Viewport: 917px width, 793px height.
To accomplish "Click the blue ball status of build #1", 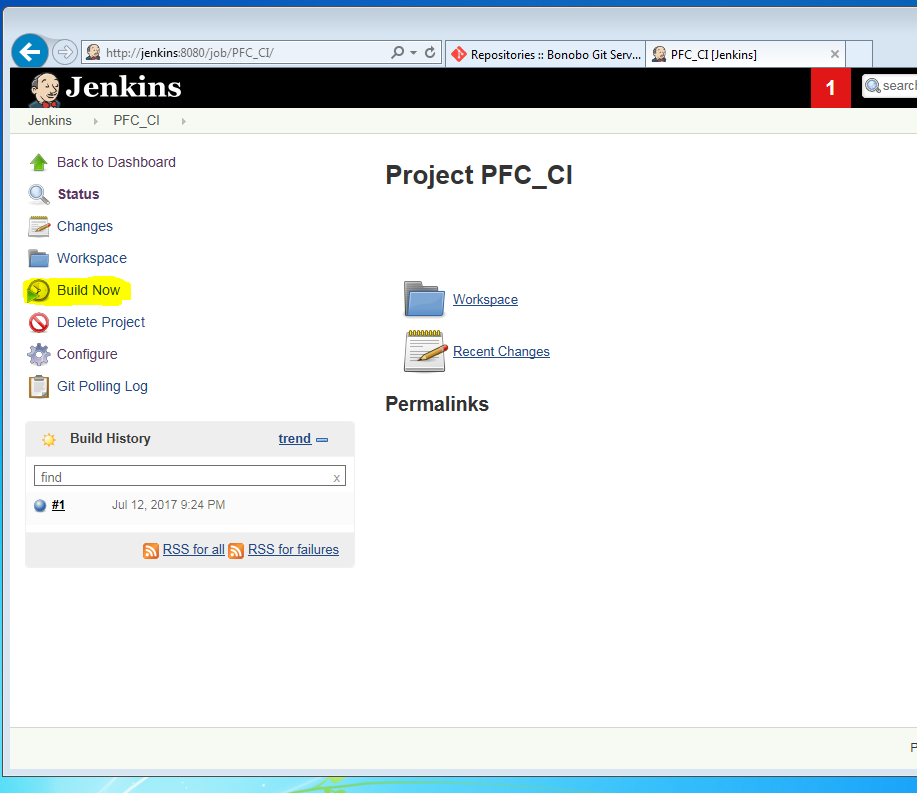I will click(40, 506).
